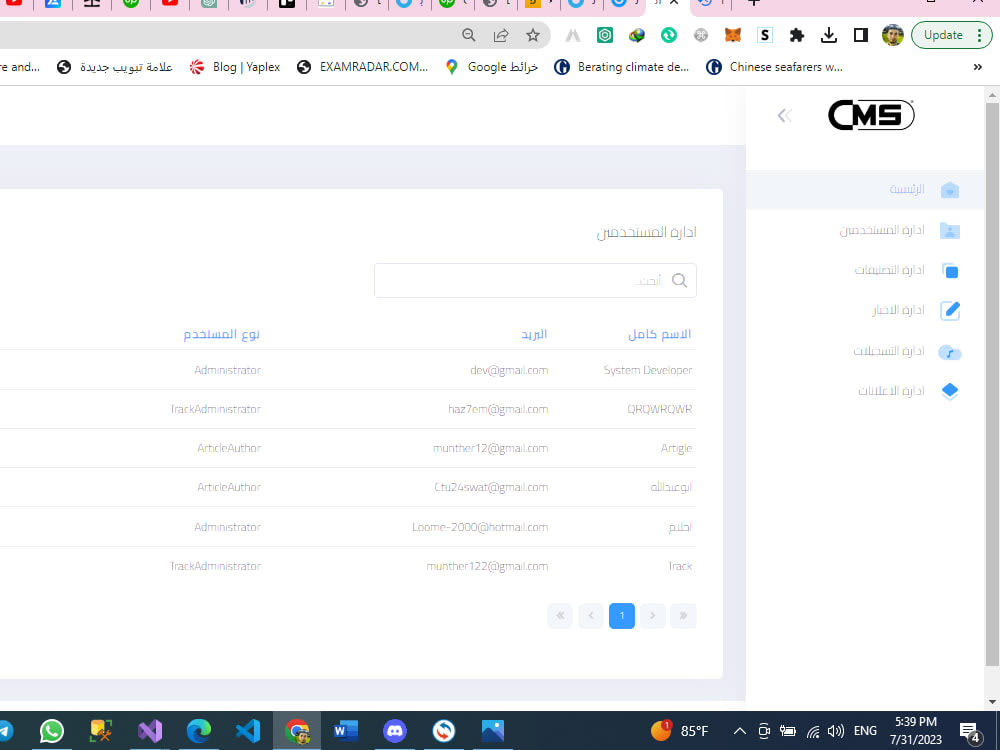Open news management via the pencil icon
This screenshot has width=1000, height=750.
[x=949, y=310]
